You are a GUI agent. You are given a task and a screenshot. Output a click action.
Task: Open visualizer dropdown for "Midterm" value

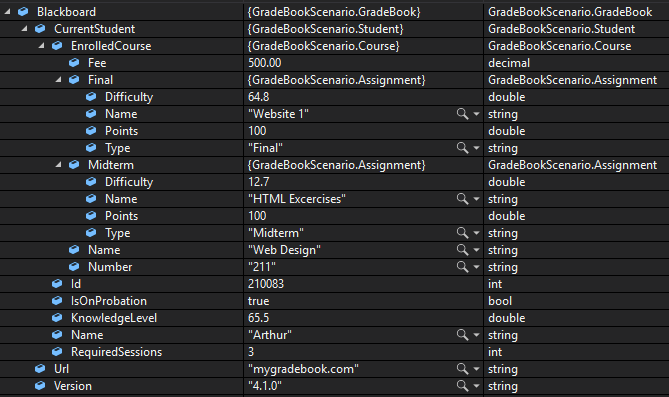pos(476,233)
